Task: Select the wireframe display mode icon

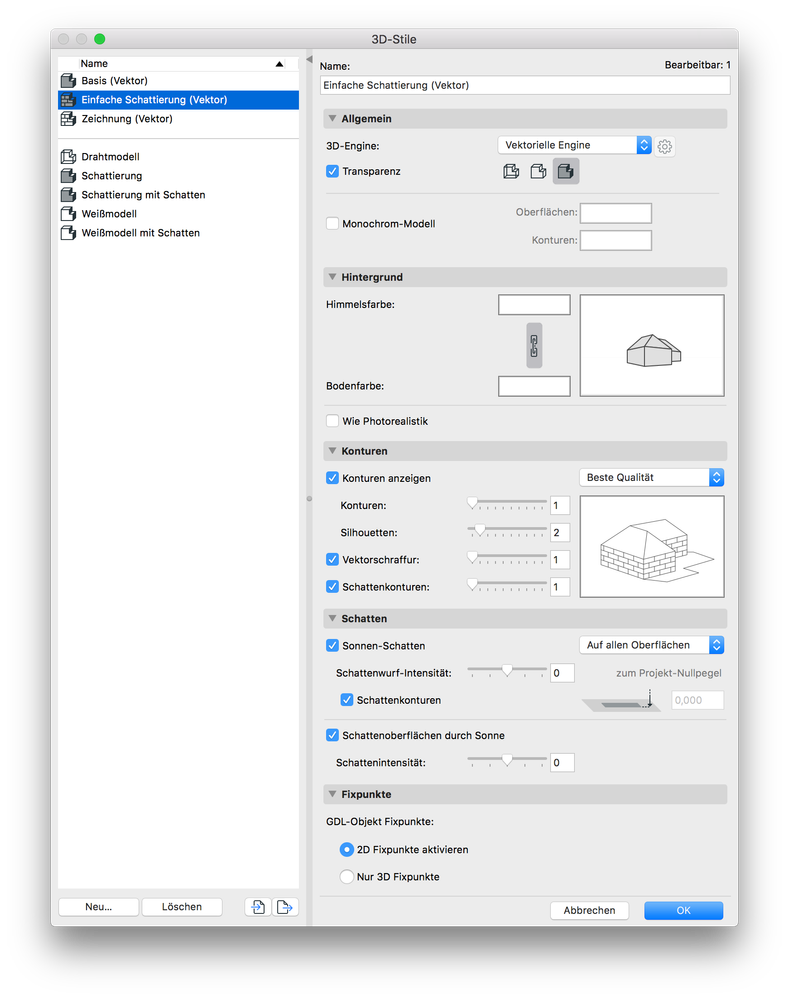Action: (x=511, y=171)
